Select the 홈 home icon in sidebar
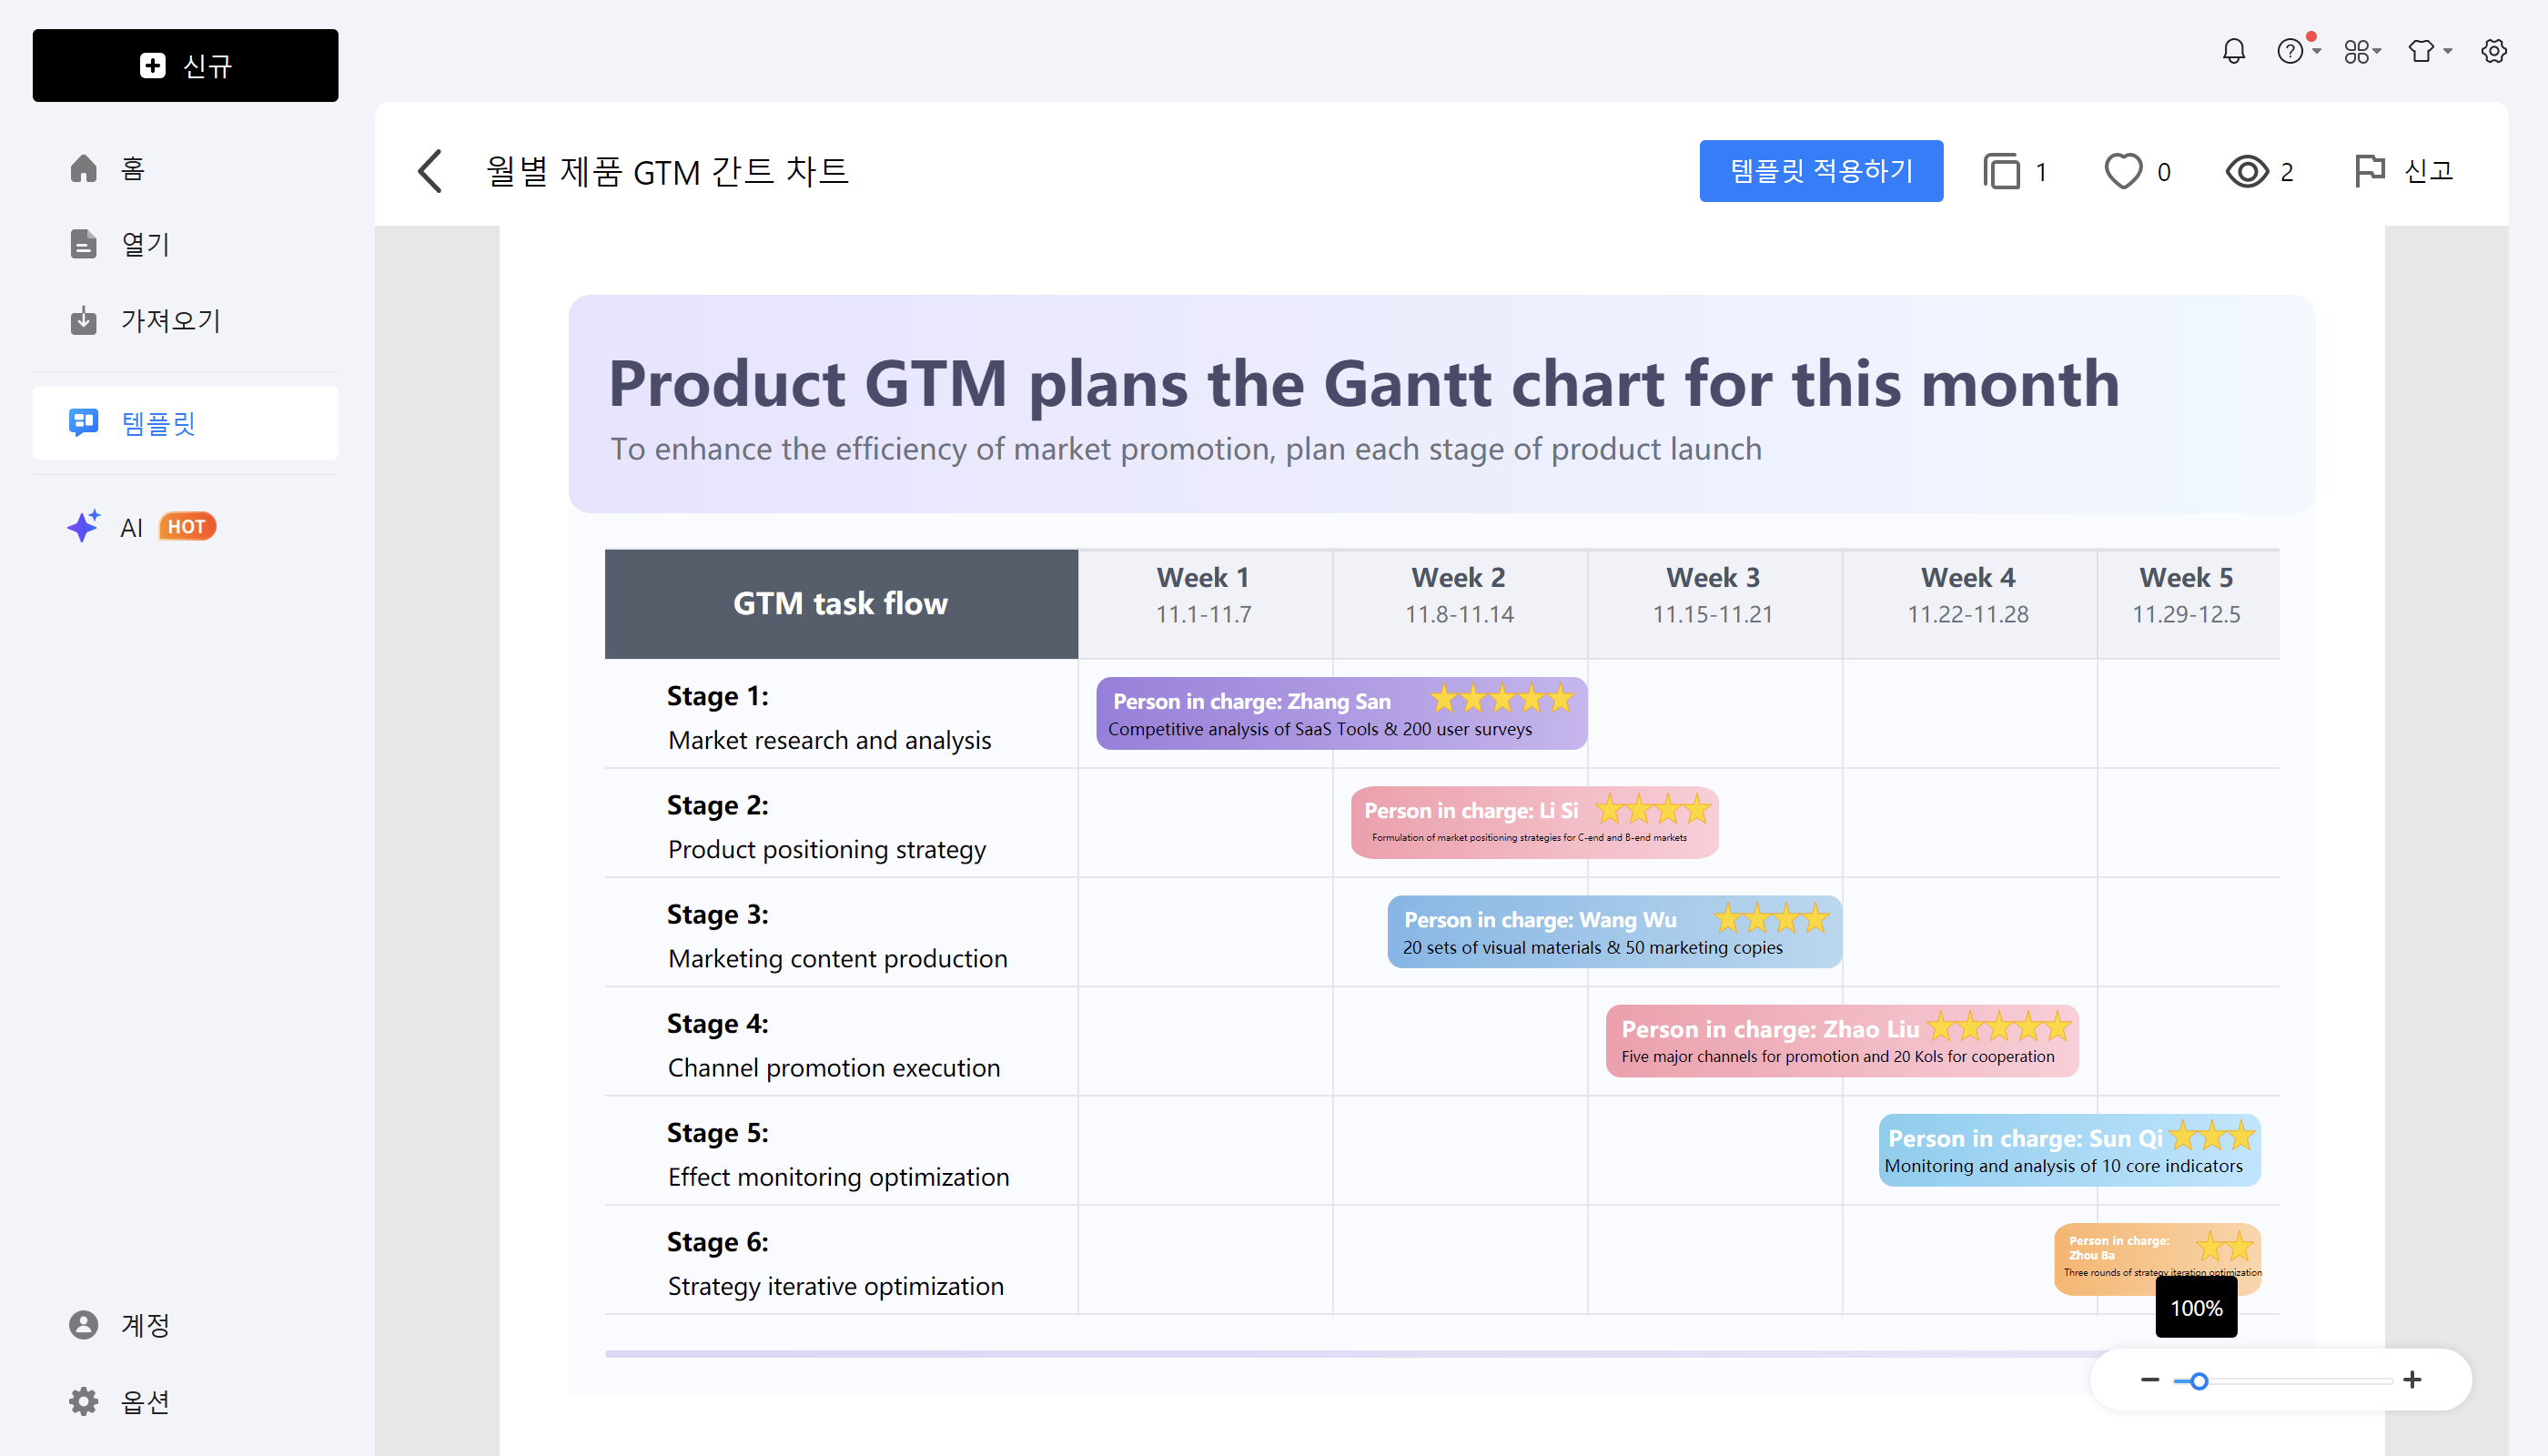The image size is (2548, 1456). coord(84,168)
